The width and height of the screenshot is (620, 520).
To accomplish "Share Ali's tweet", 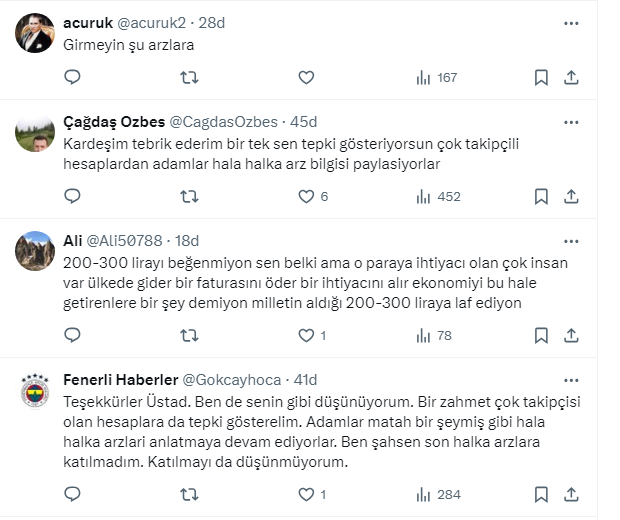I will point(571,336).
